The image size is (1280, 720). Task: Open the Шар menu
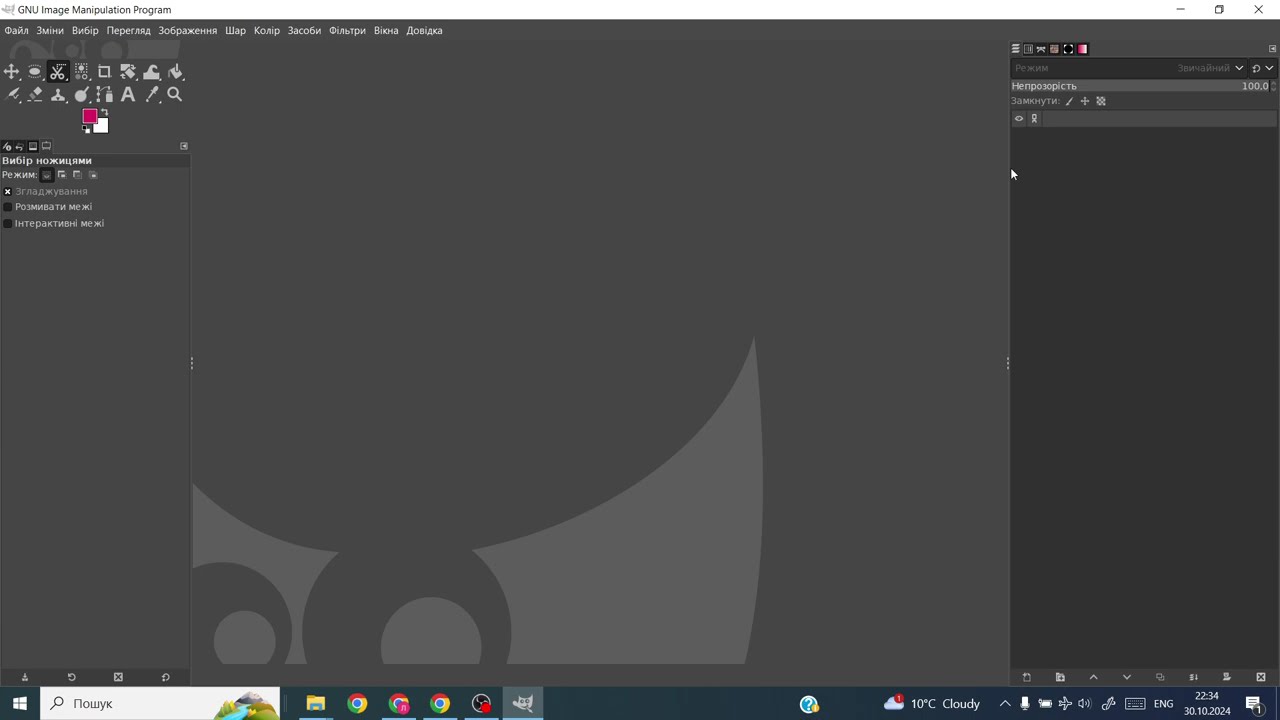tap(235, 30)
